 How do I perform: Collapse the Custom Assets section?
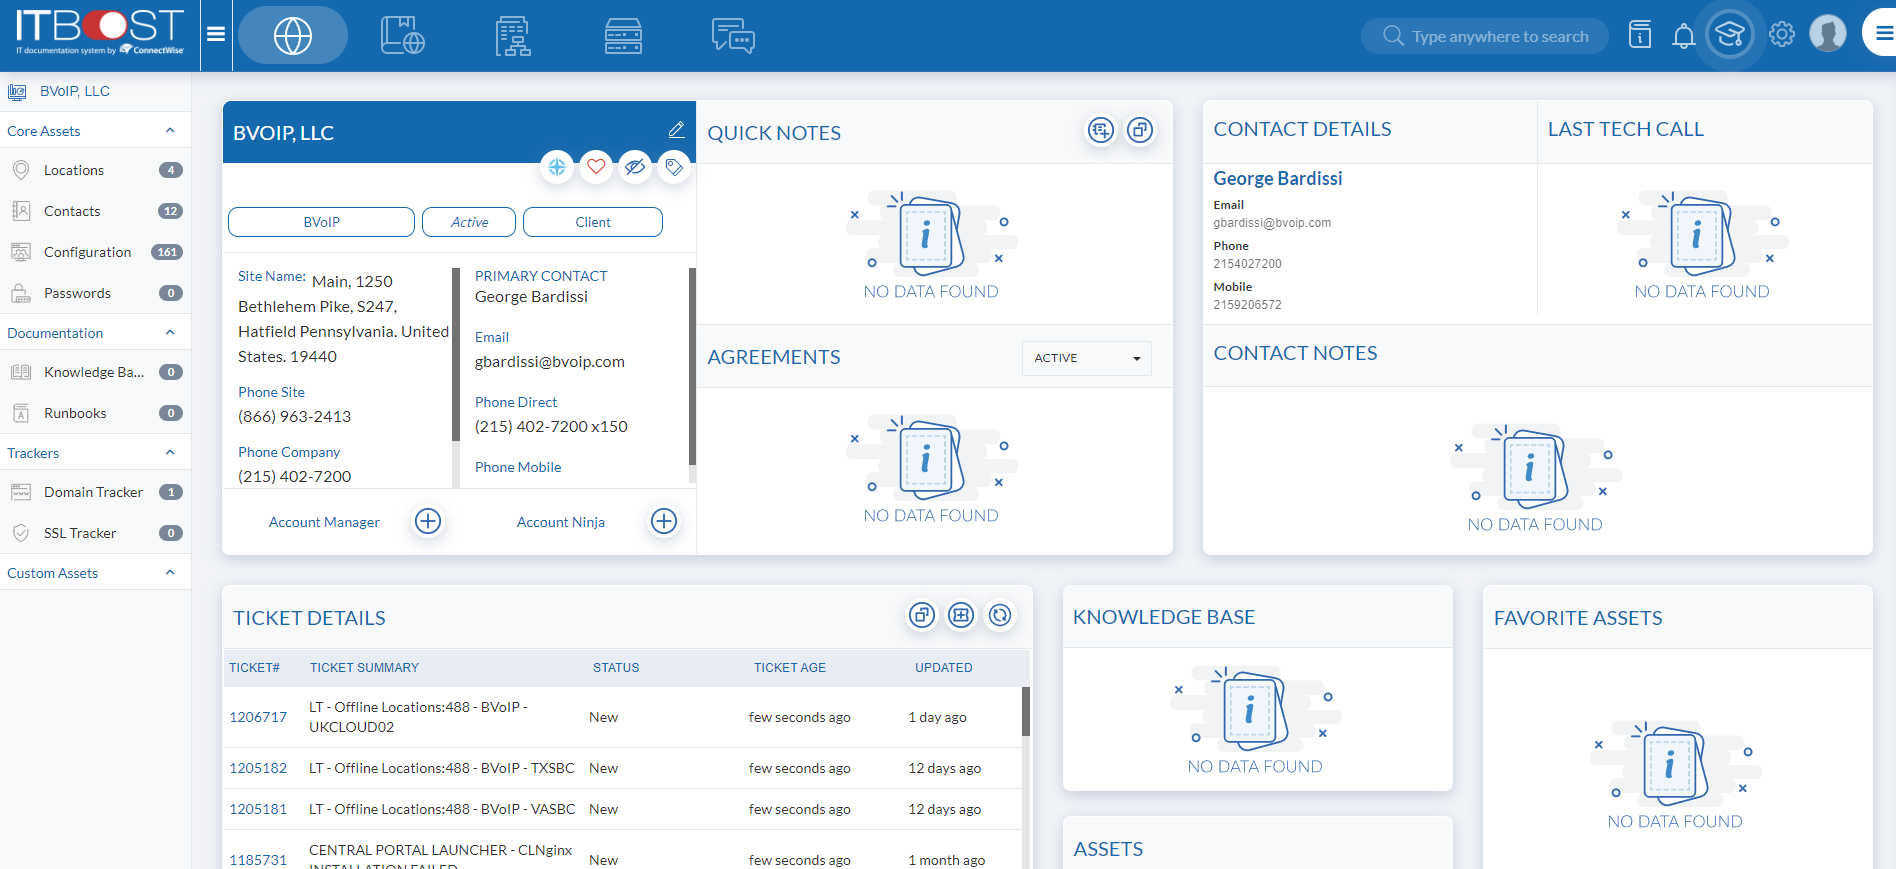(x=170, y=573)
